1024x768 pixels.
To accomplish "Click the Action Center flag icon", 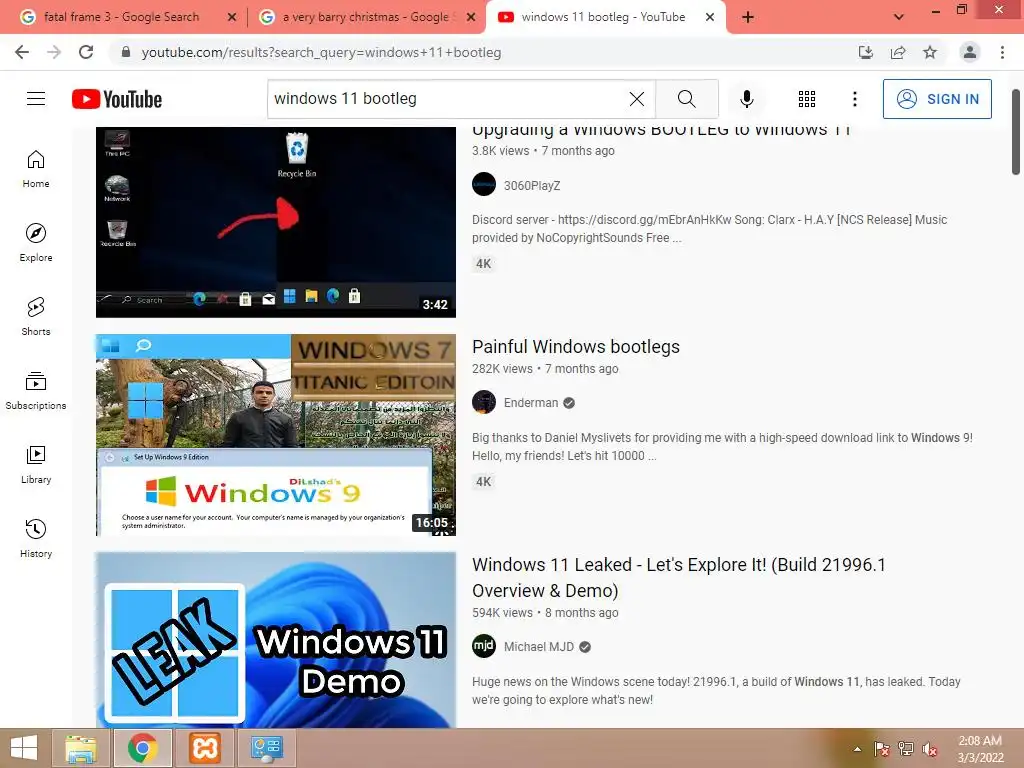I will coord(882,749).
